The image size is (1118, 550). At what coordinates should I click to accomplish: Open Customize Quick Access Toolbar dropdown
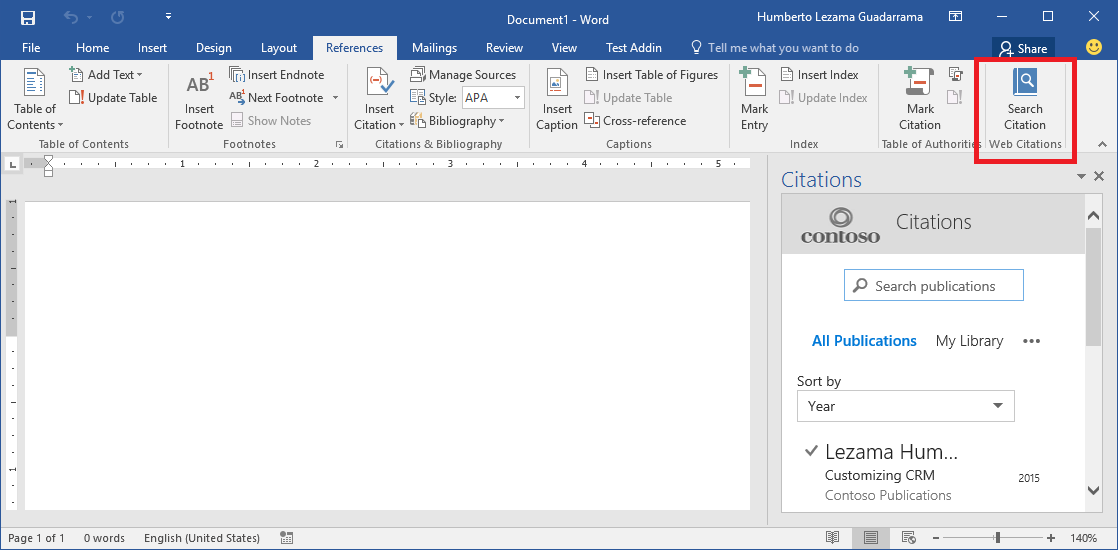point(168,16)
